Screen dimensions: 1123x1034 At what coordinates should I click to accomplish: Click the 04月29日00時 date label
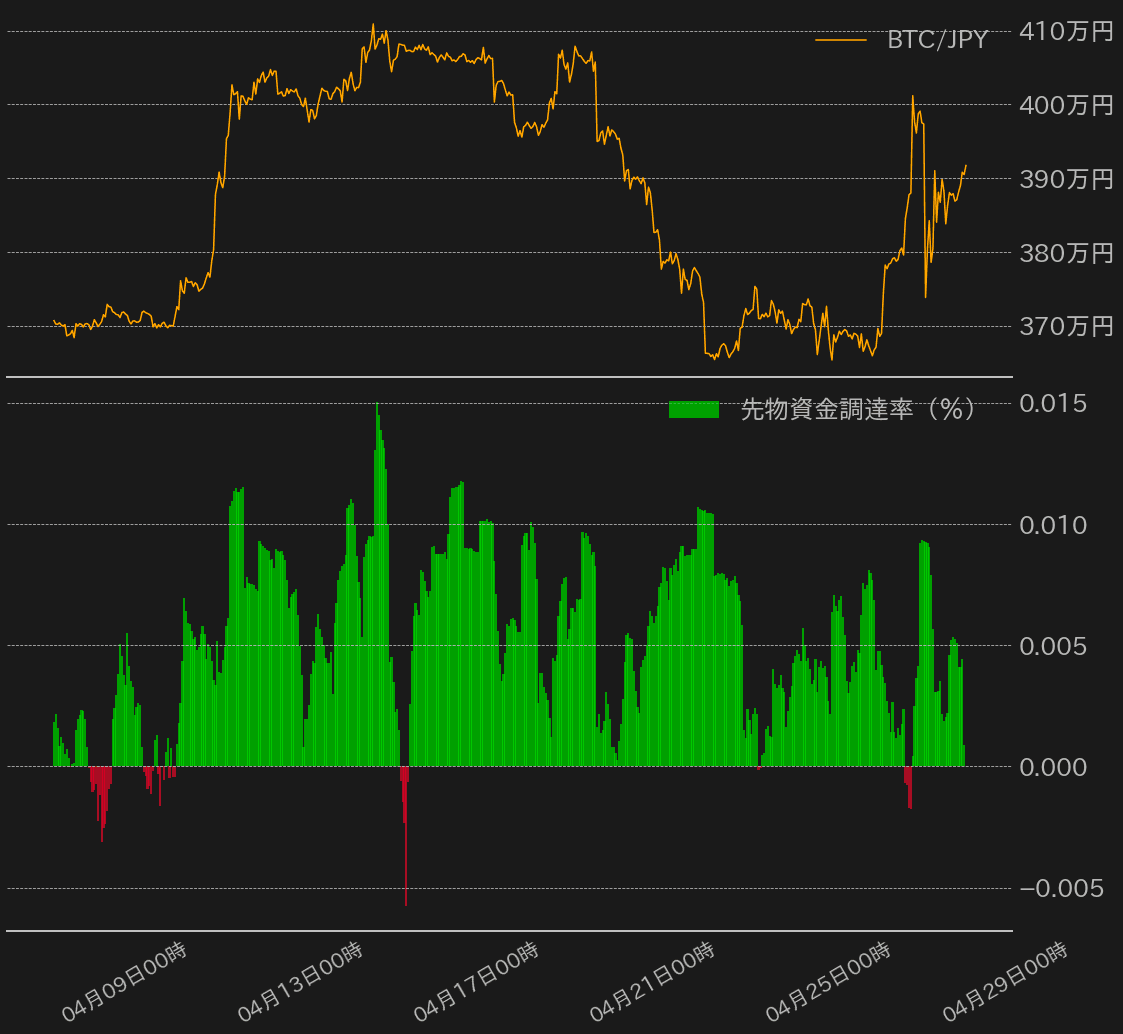1004,982
